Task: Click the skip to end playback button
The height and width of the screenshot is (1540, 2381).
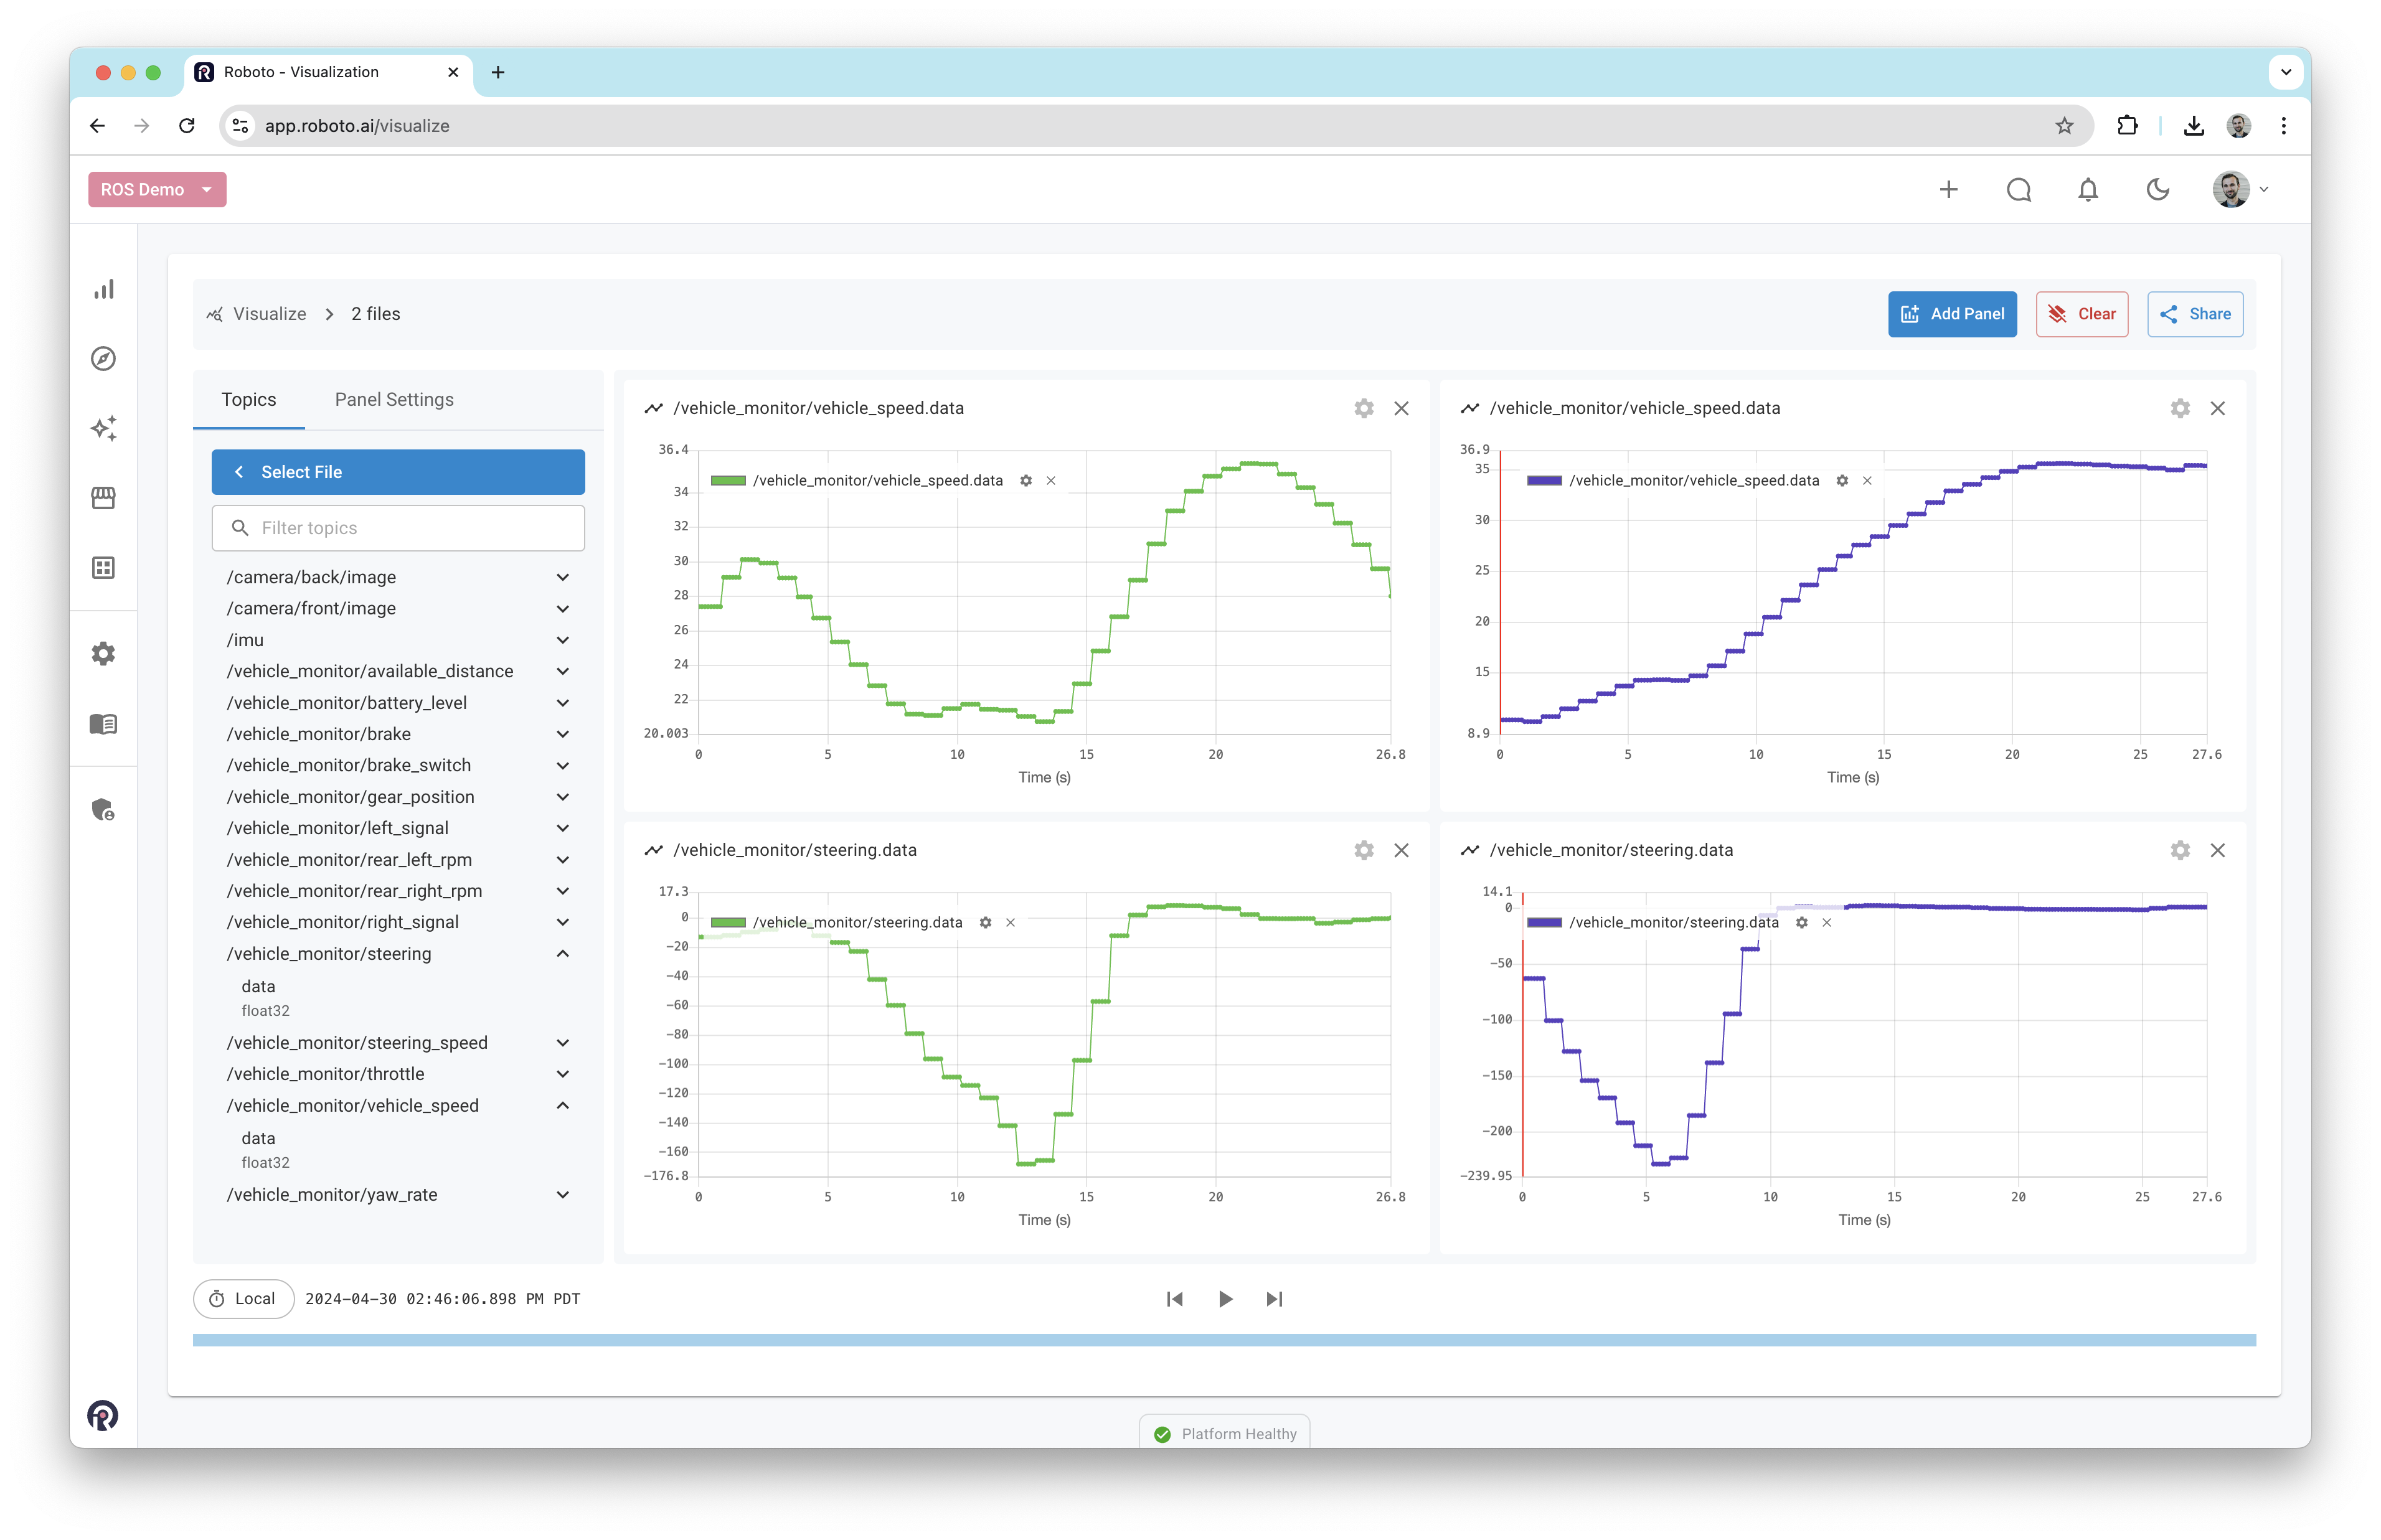Action: pyautogui.click(x=1274, y=1299)
